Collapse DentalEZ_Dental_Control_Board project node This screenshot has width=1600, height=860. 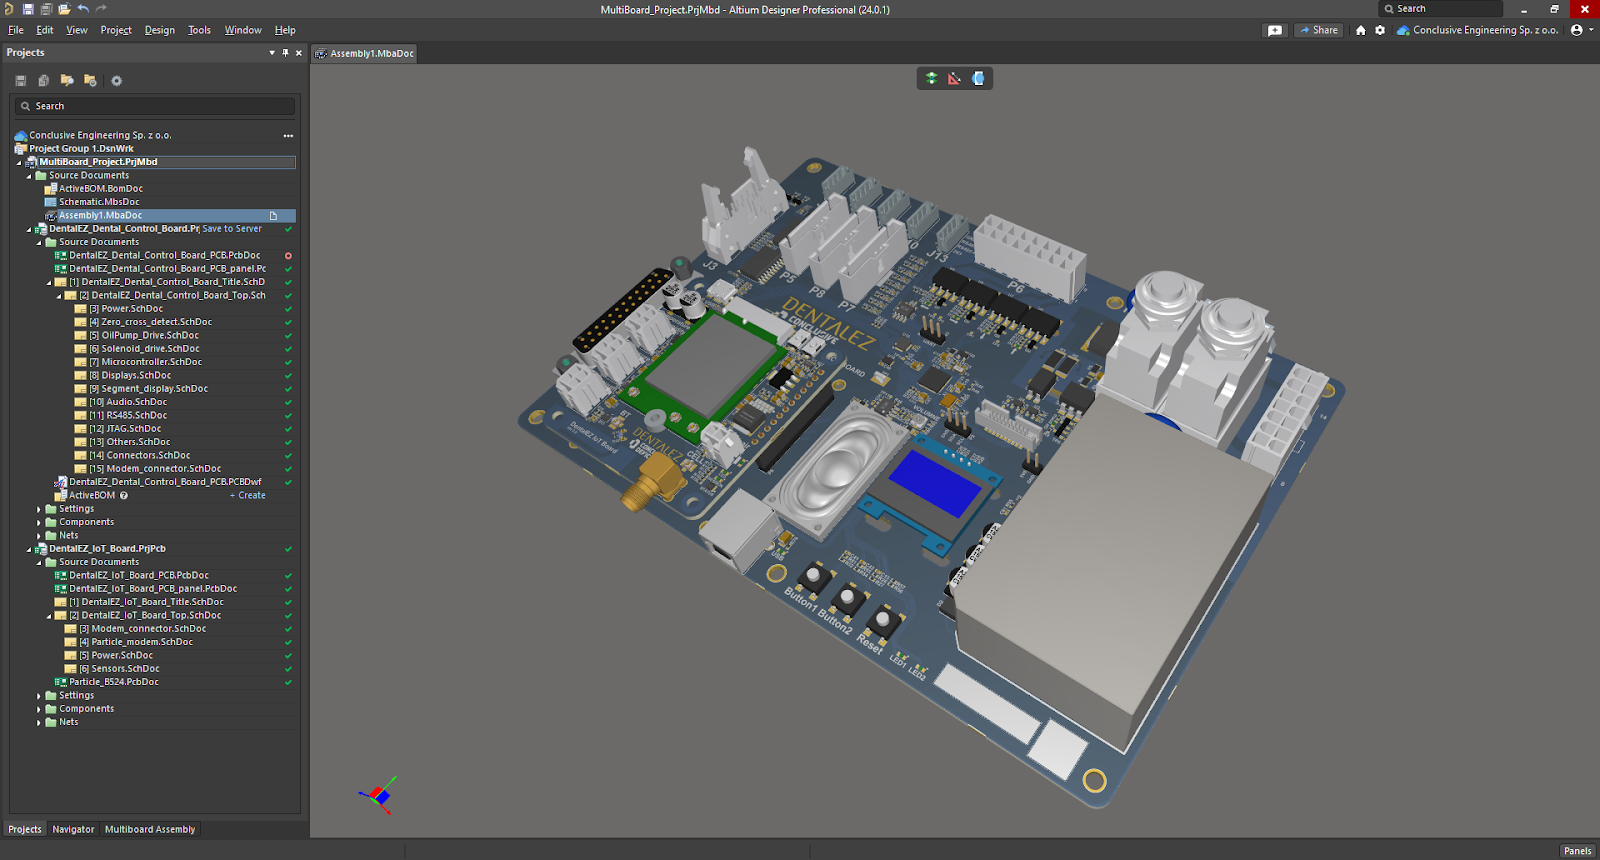[x=29, y=229]
